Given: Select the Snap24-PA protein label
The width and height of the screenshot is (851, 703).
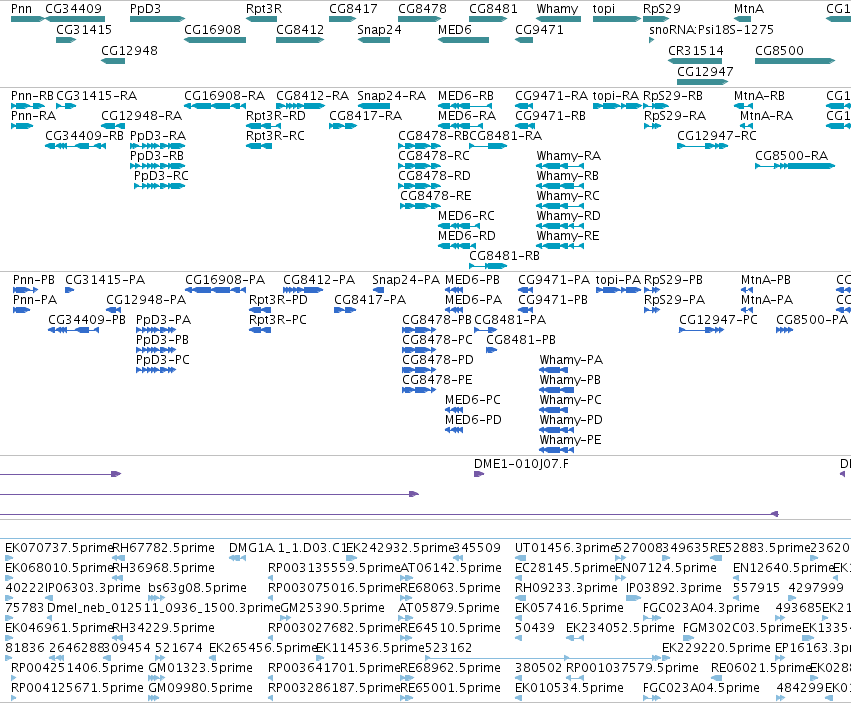Looking at the screenshot, I should click(406, 280).
